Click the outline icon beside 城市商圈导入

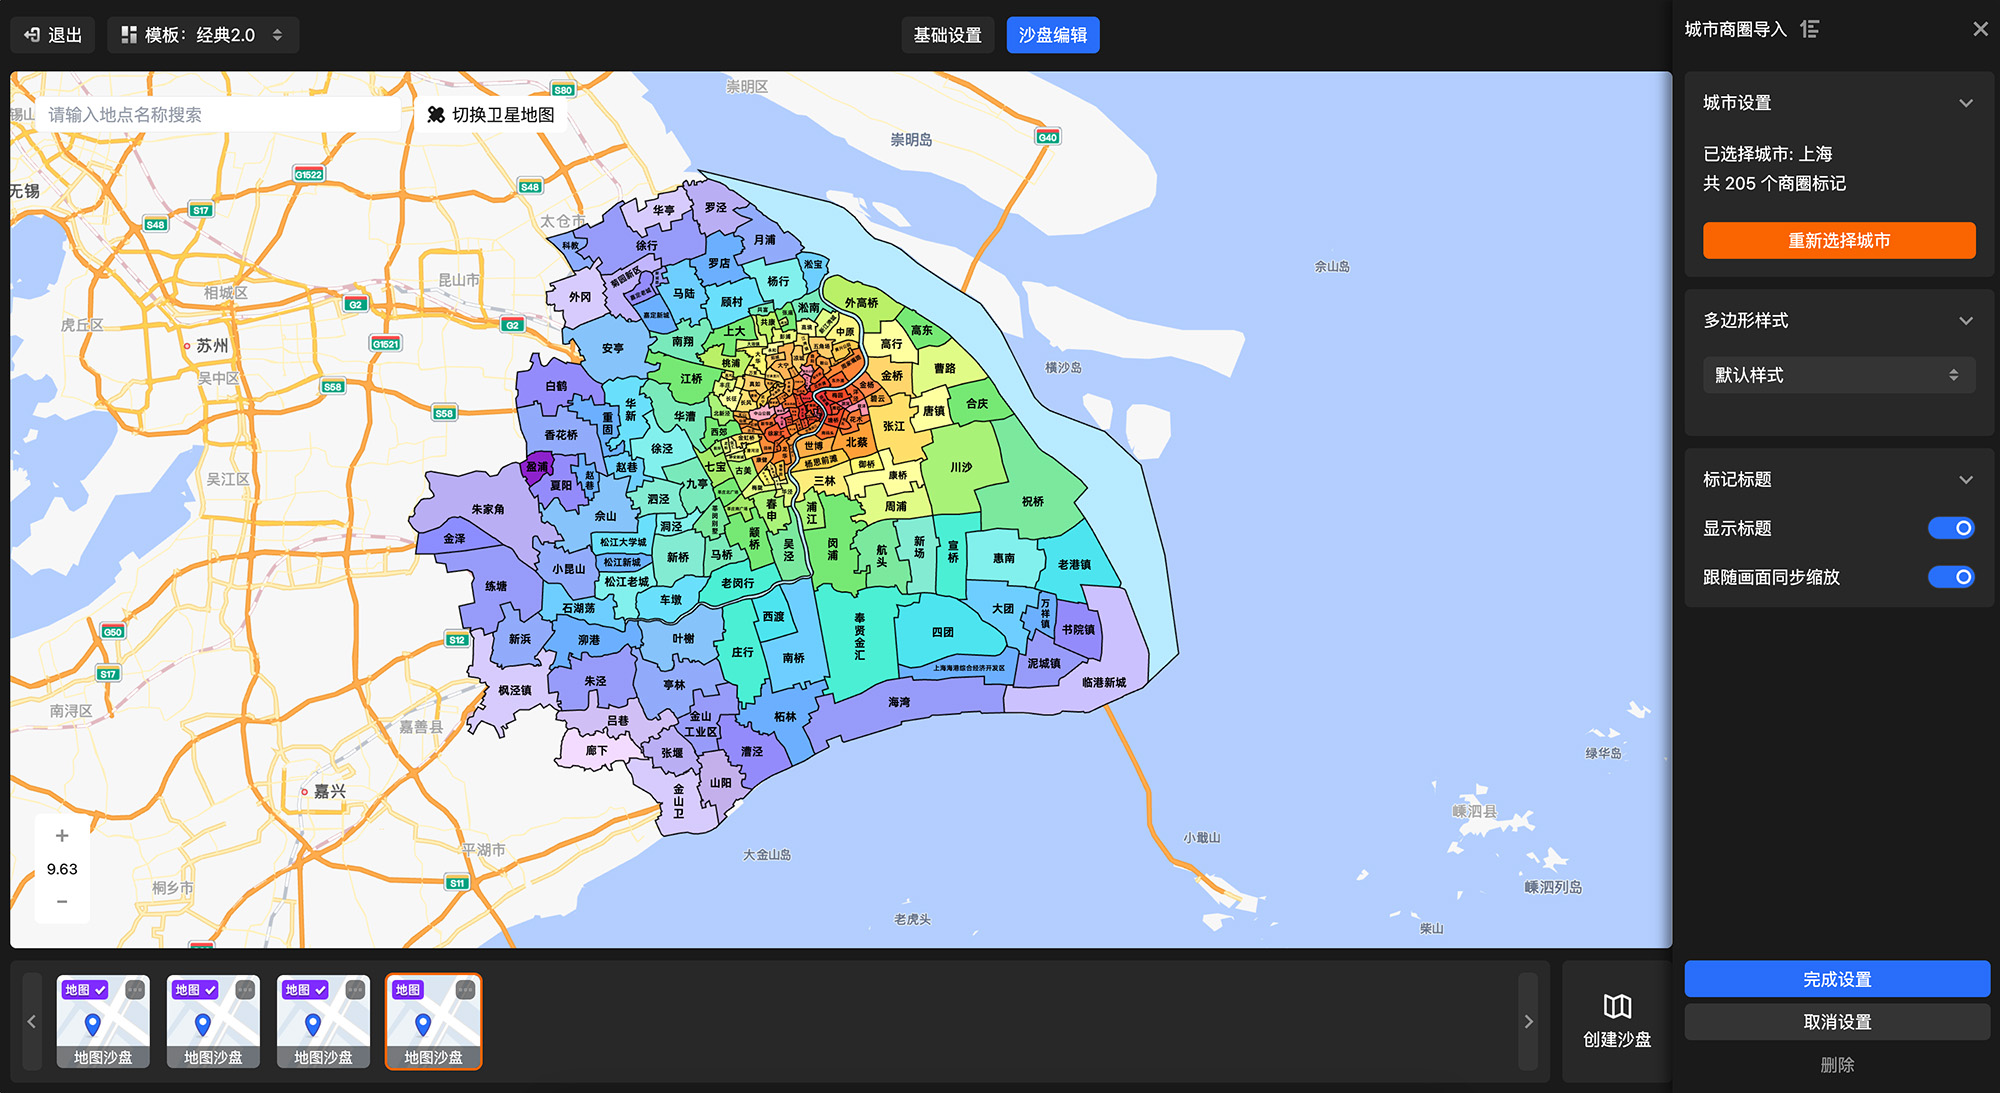pos(1810,29)
